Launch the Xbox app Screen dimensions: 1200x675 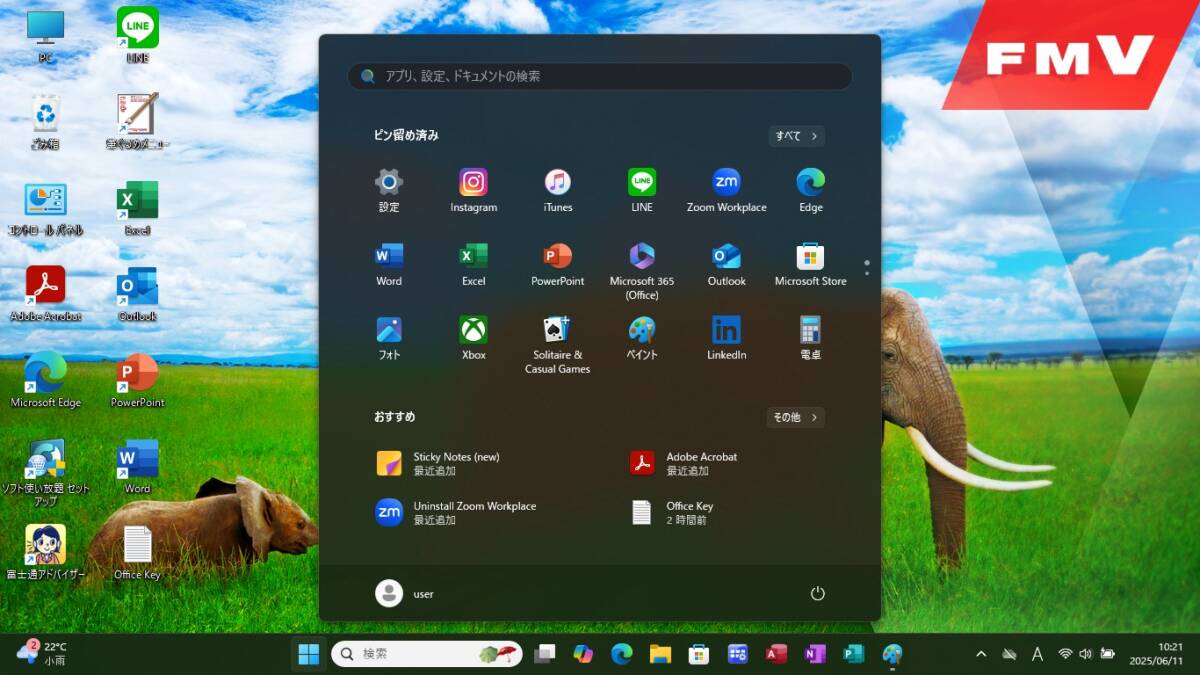pyautogui.click(x=473, y=338)
